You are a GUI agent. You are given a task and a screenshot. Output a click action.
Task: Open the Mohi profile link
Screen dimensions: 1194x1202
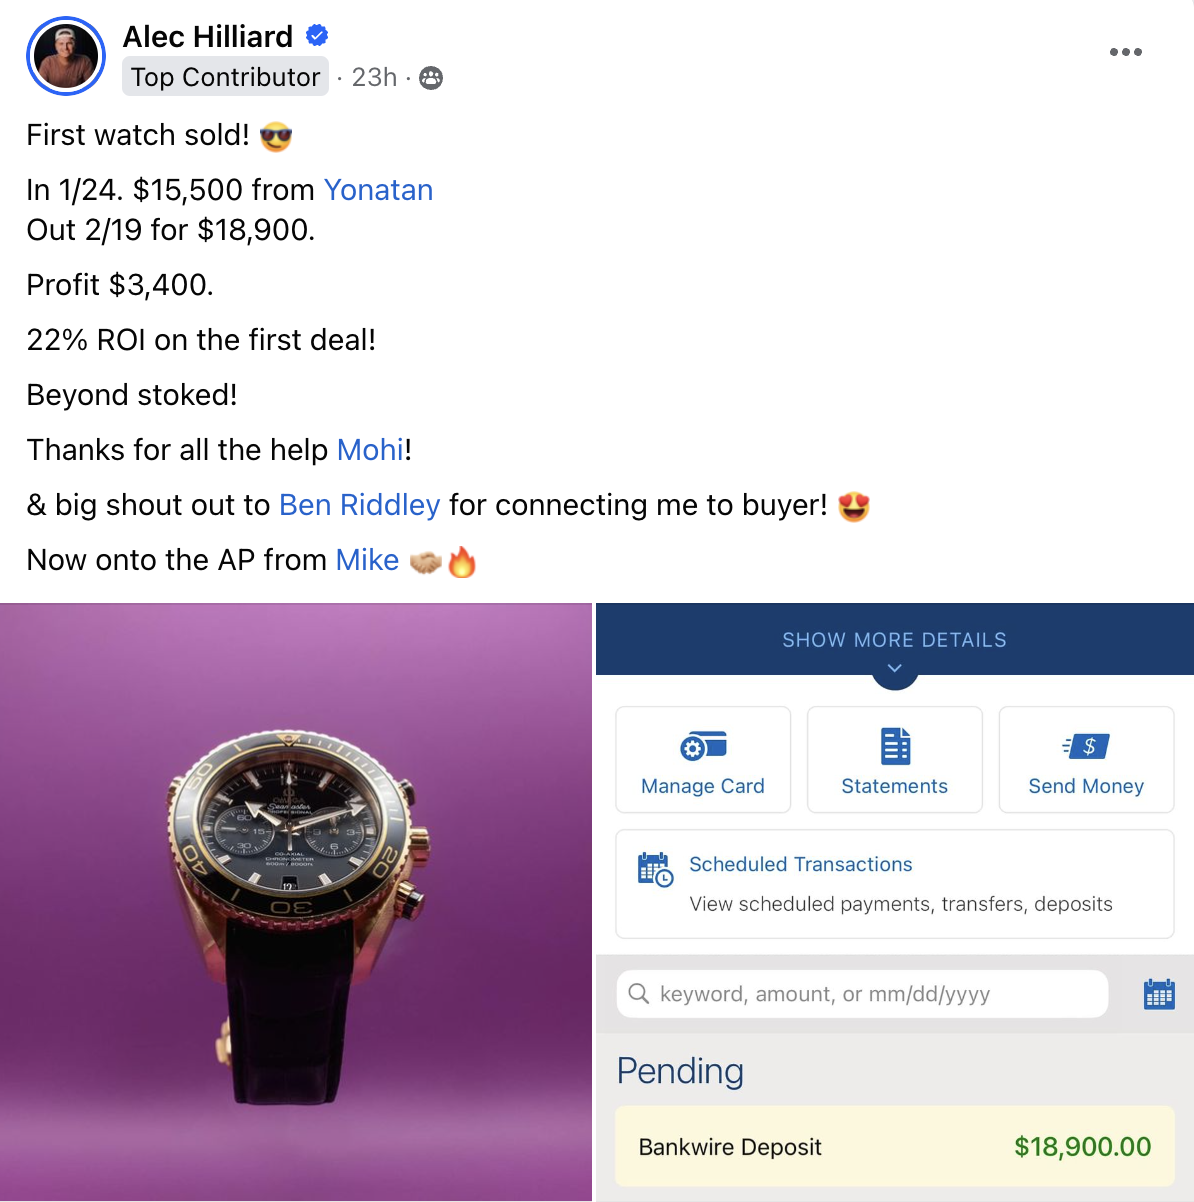(370, 450)
